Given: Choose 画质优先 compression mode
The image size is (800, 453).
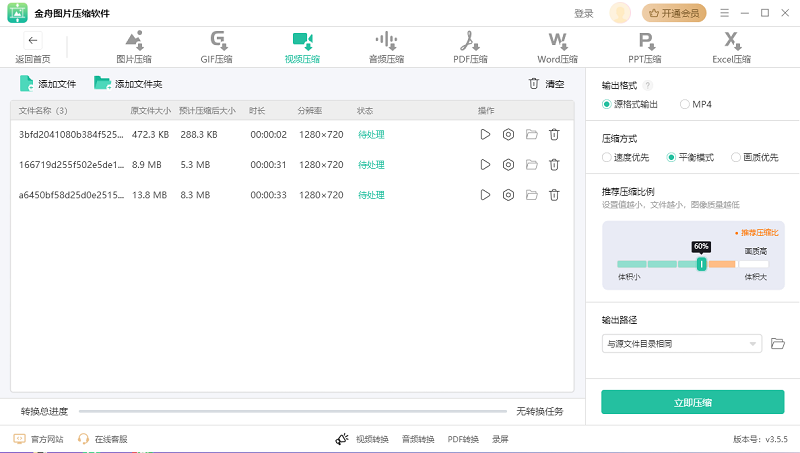Looking at the screenshot, I should (736, 157).
